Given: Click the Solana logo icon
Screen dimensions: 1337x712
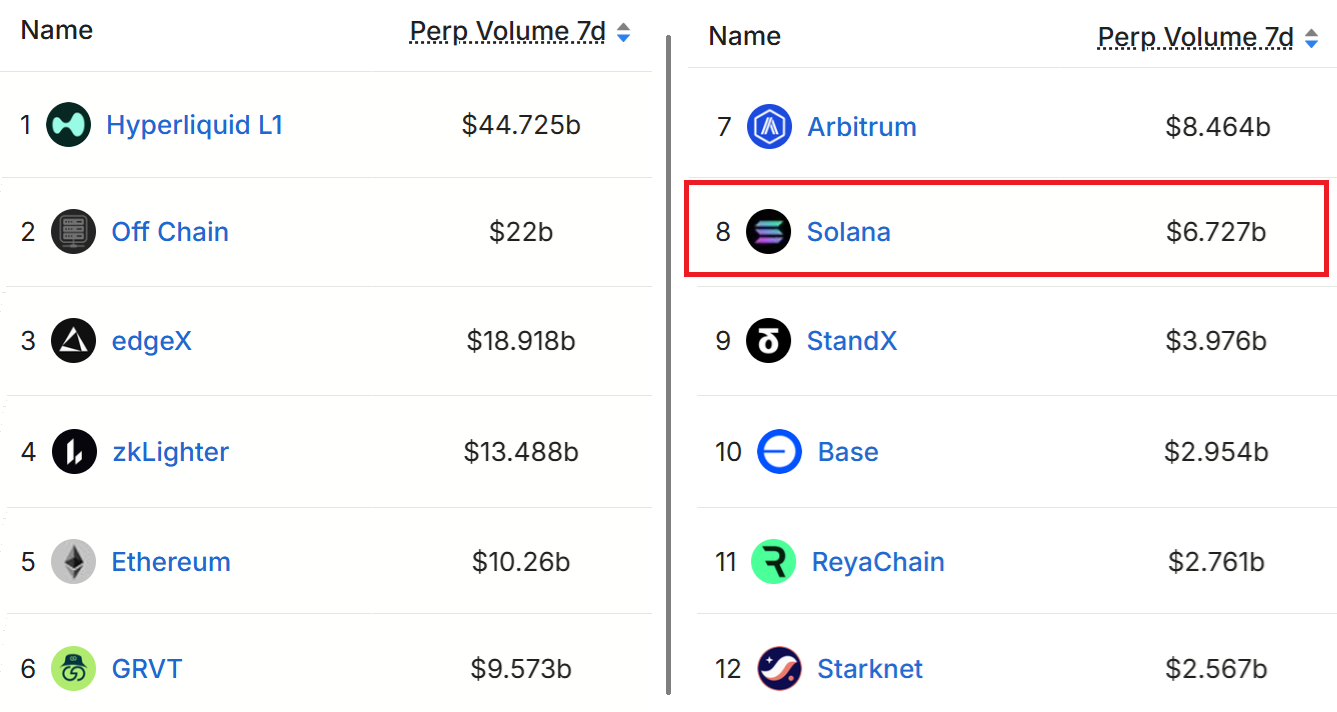Looking at the screenshot, I should click(768, 231).
